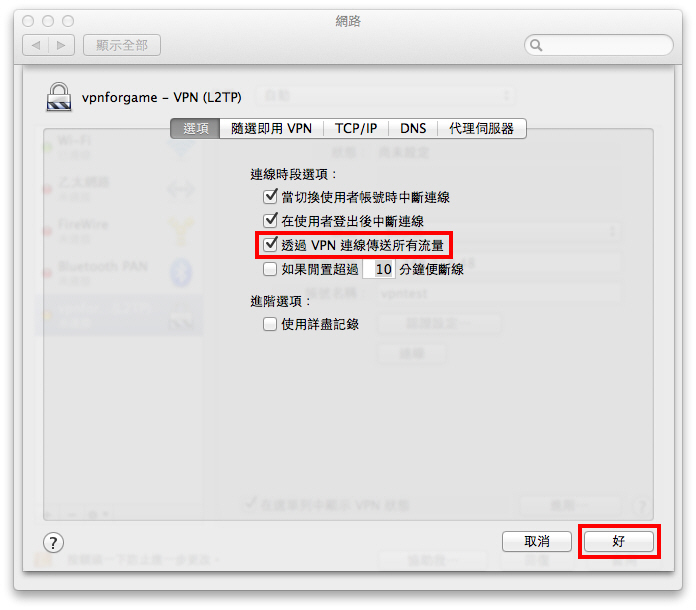Click the idle minutes field showing 10

pos(379,269)
